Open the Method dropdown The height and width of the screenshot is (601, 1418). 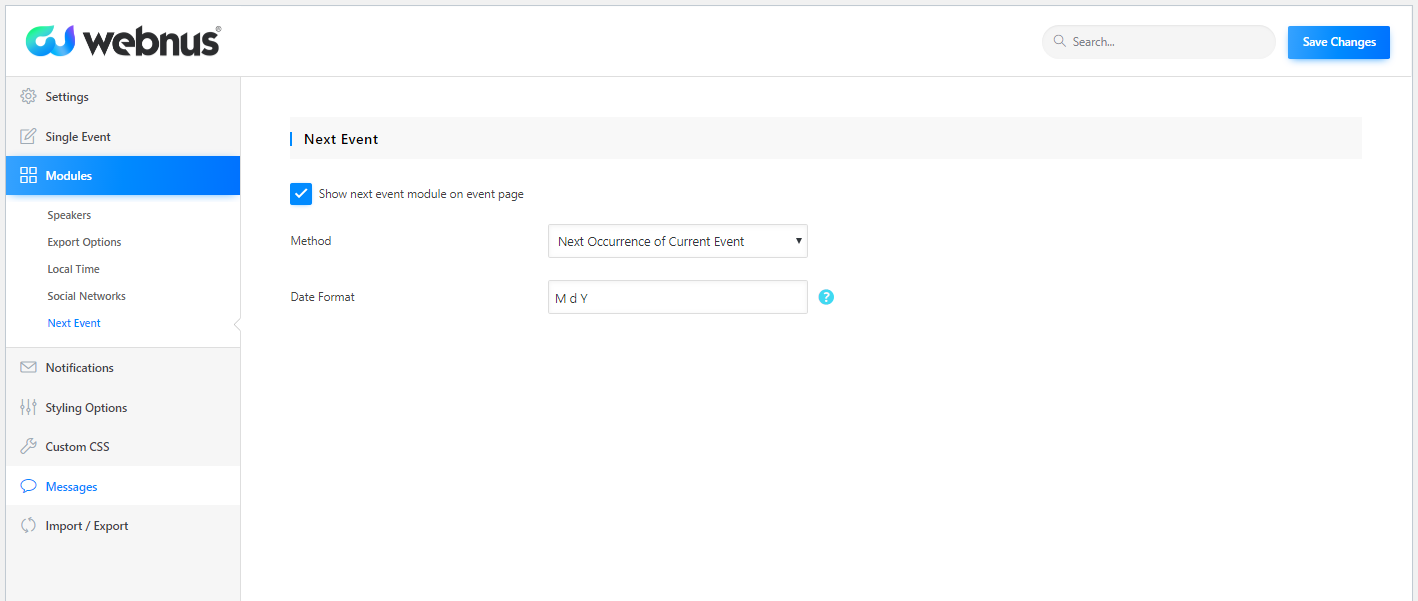[x=677, y=241]
